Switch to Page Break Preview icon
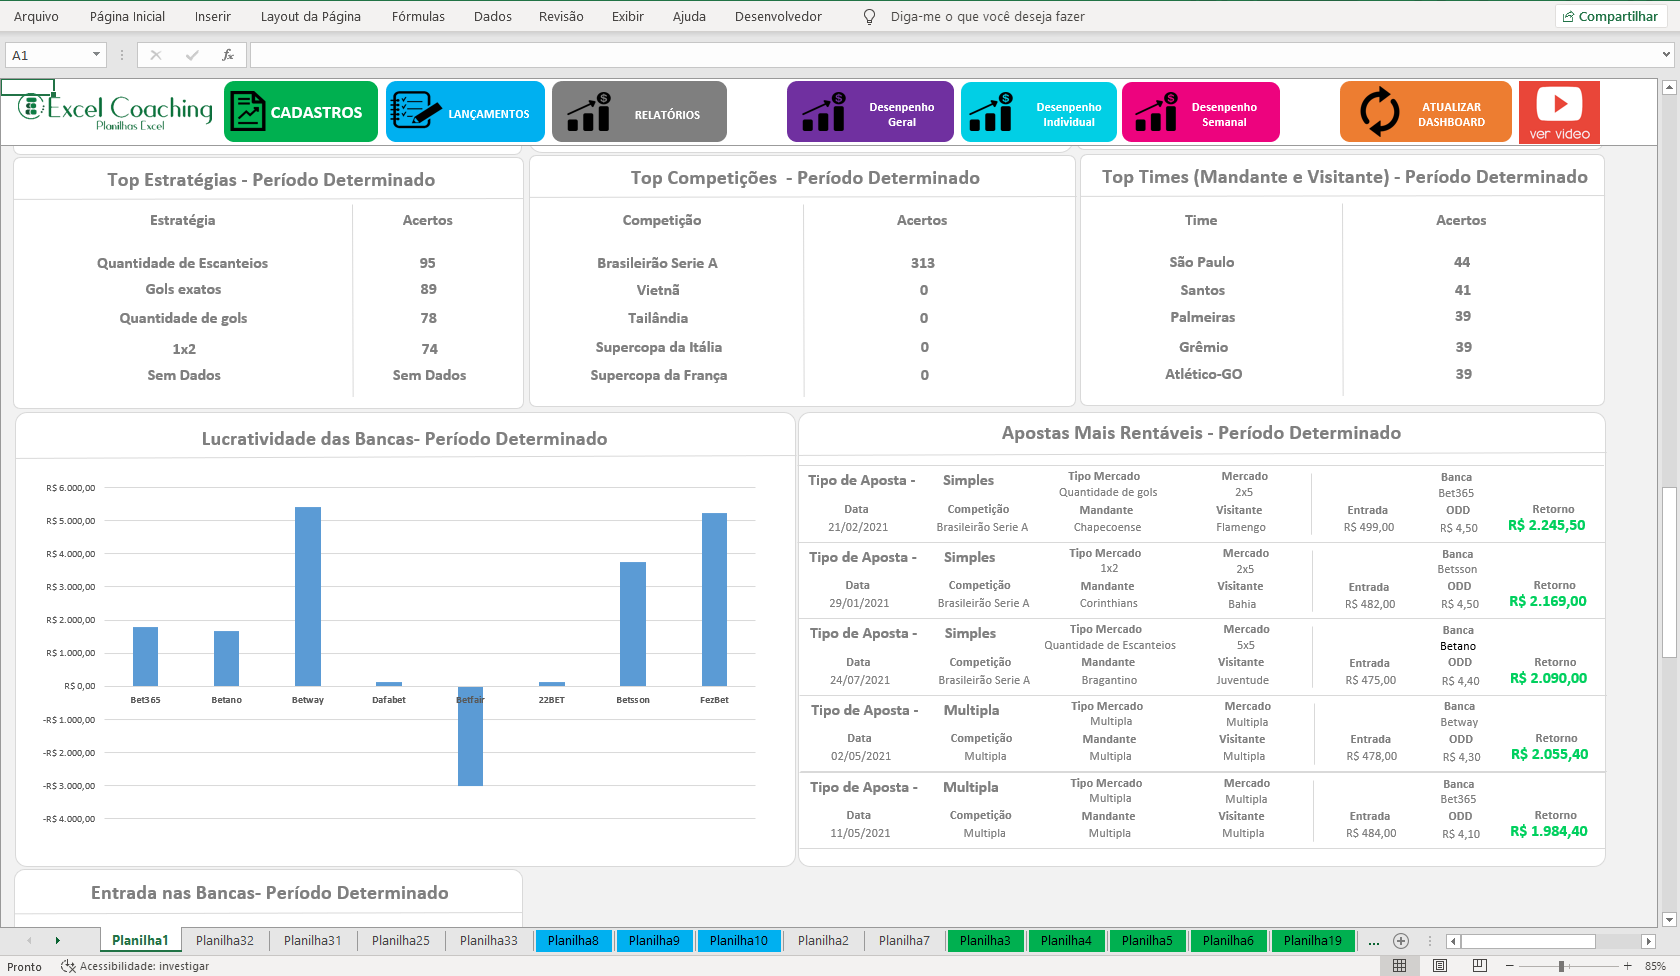The height and width of the screenshot is (976, 1680). [1479, 966]
